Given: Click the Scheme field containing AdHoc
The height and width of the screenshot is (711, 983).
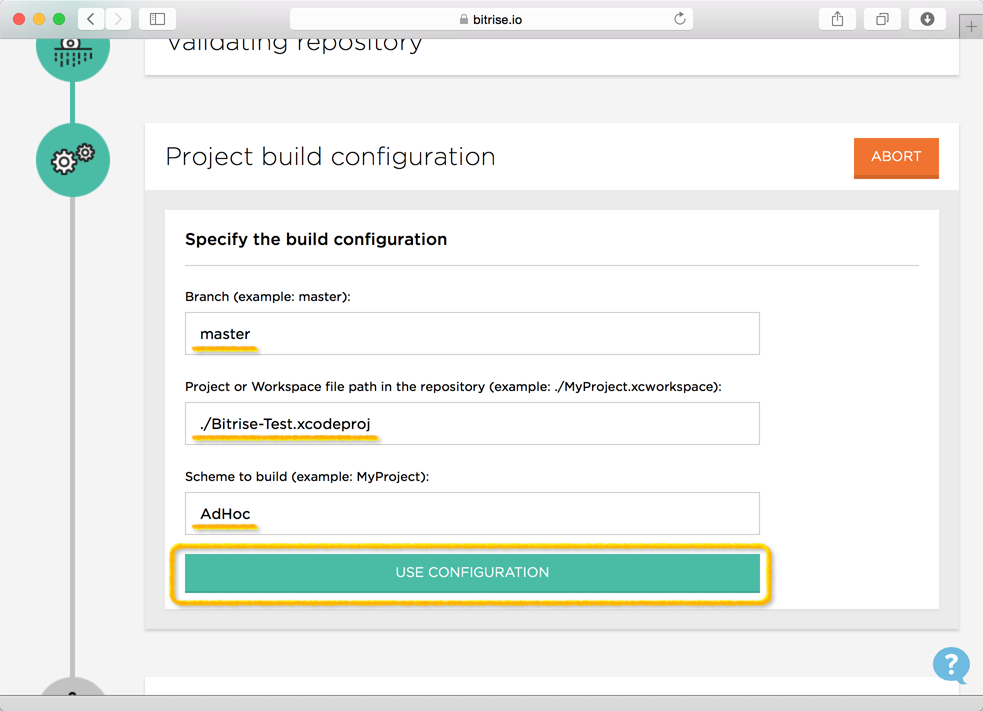Looking at the screenshot, I should (x=472, y=514).
